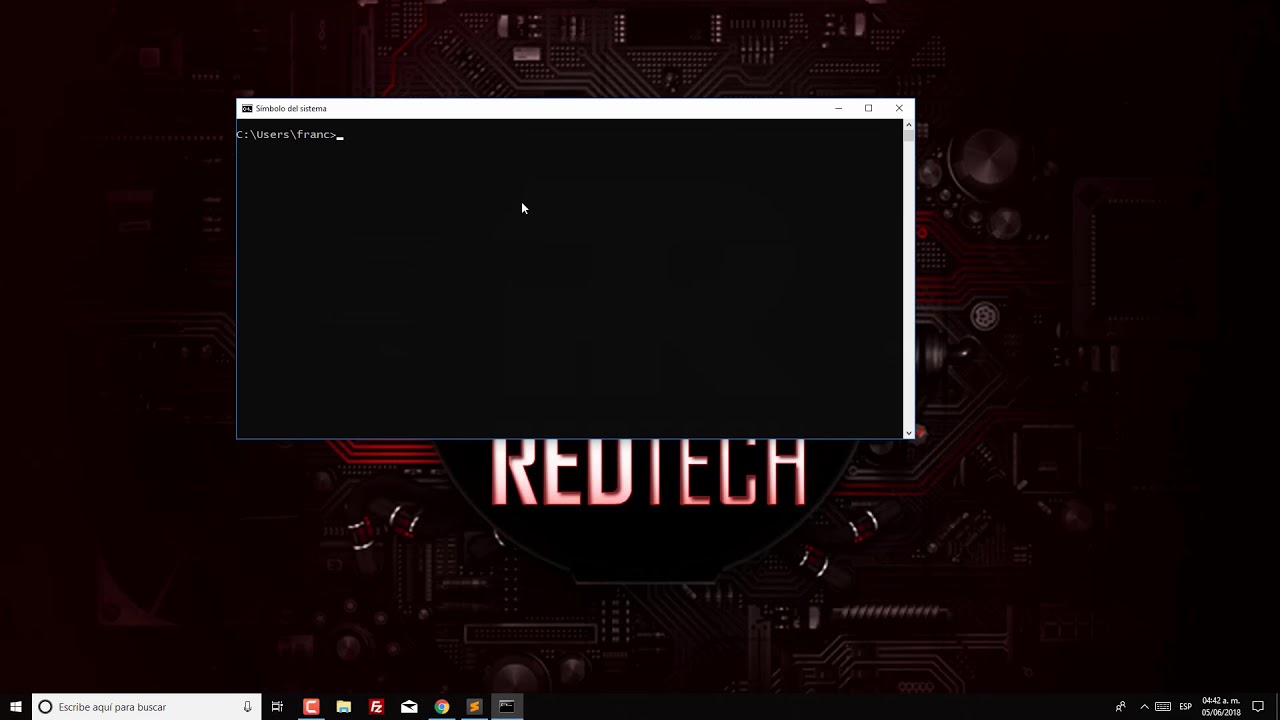Image resolution: width=1280 pixels, height=720 pixels.
Task: Open the People icon in system tray
Action: click(1121, 707)
